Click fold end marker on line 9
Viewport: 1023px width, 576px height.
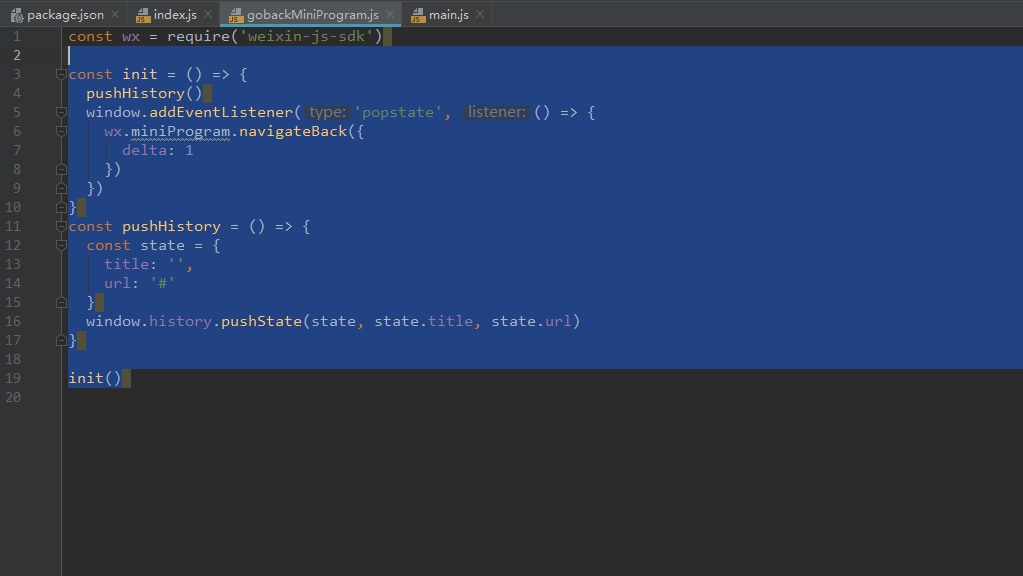pyautogui.click(x=61, y=189)
